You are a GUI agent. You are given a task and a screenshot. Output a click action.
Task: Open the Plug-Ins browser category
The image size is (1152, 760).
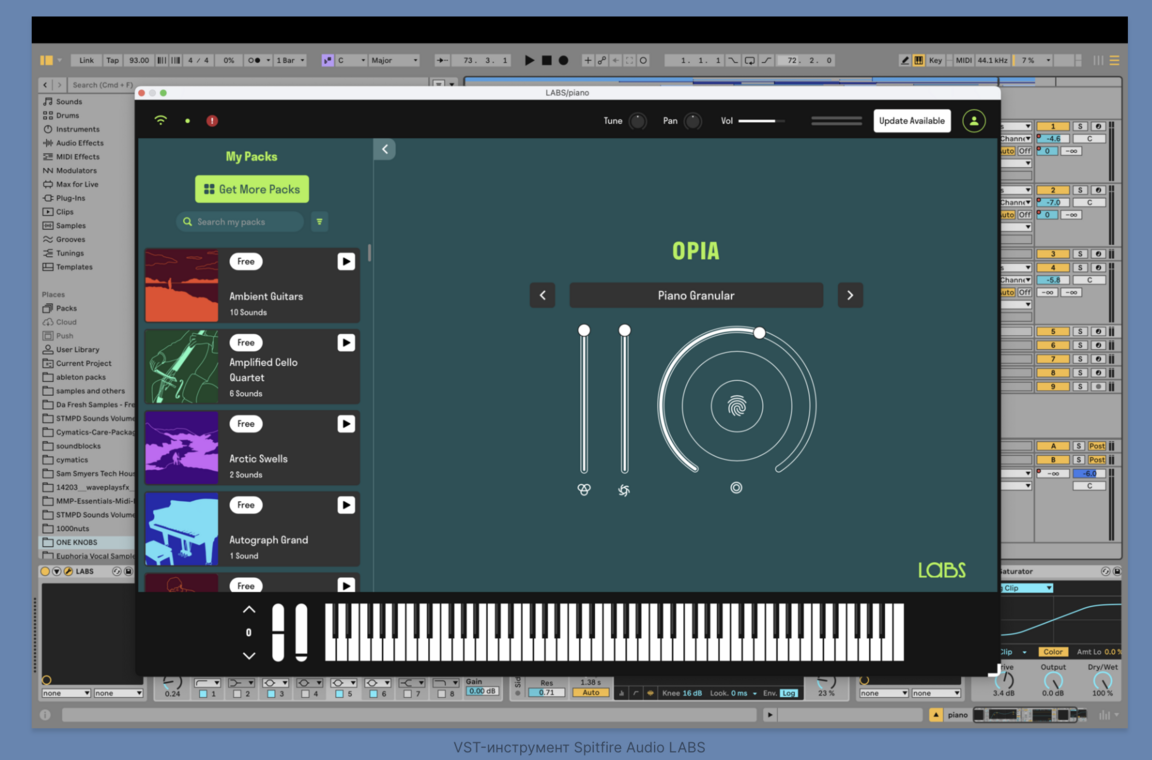coord(71,198)
